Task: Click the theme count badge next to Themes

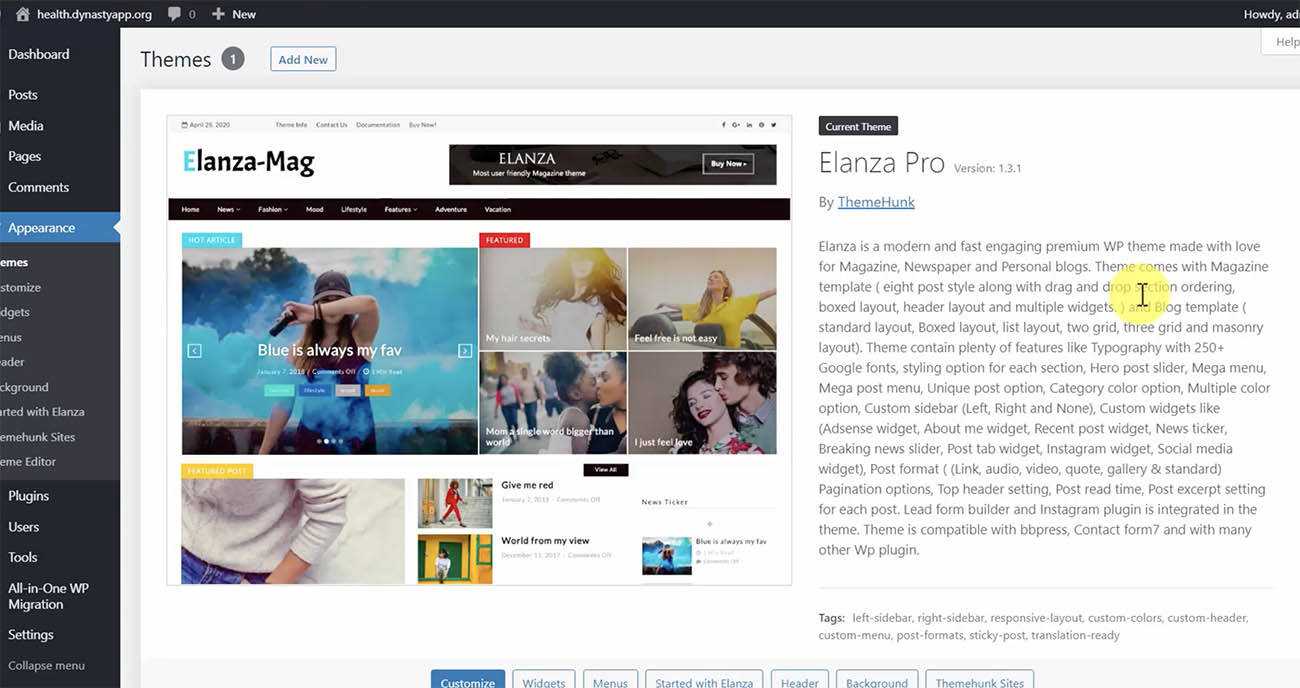Action: pos(233,59)
